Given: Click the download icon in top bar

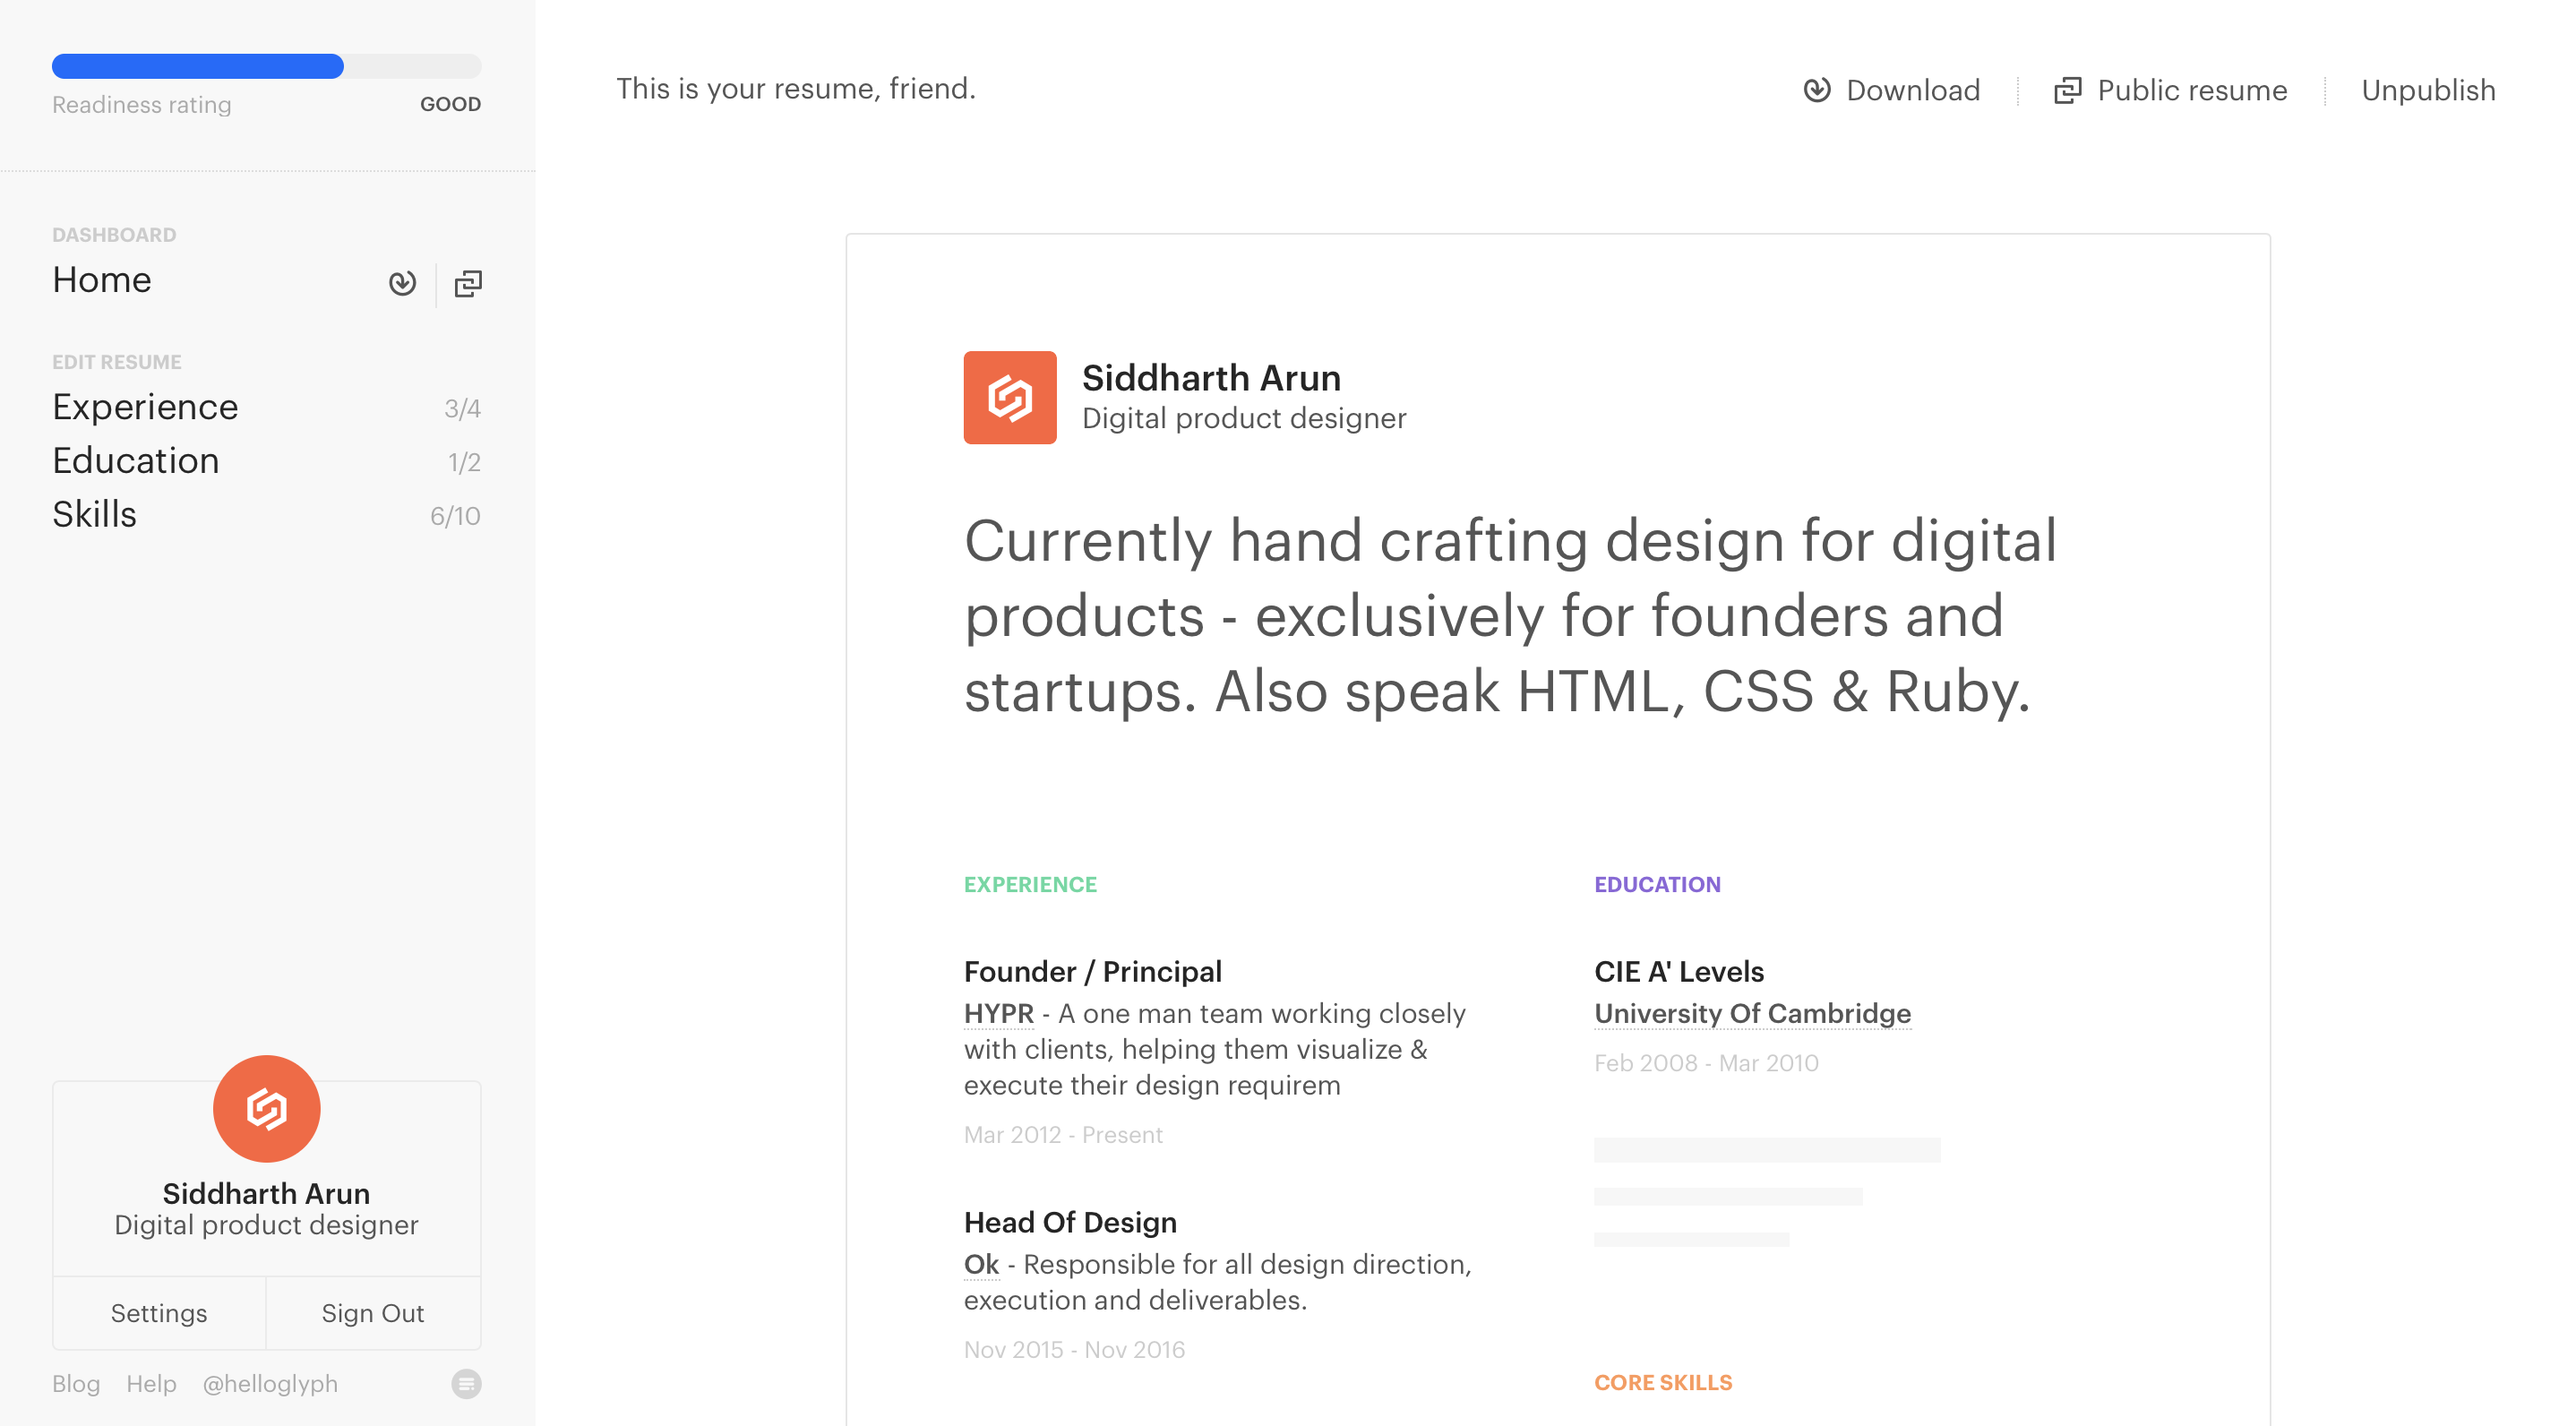Looking at the screenshot, I should pos(1817,90).
